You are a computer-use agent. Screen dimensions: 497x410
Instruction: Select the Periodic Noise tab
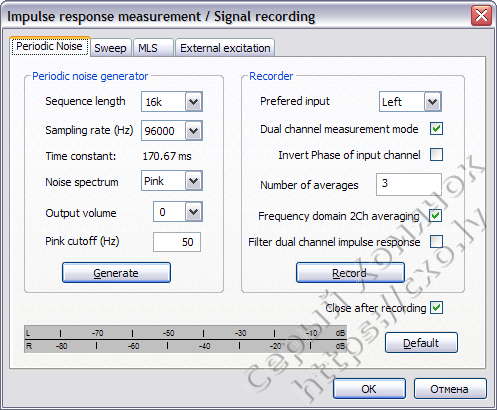[49, 46]
